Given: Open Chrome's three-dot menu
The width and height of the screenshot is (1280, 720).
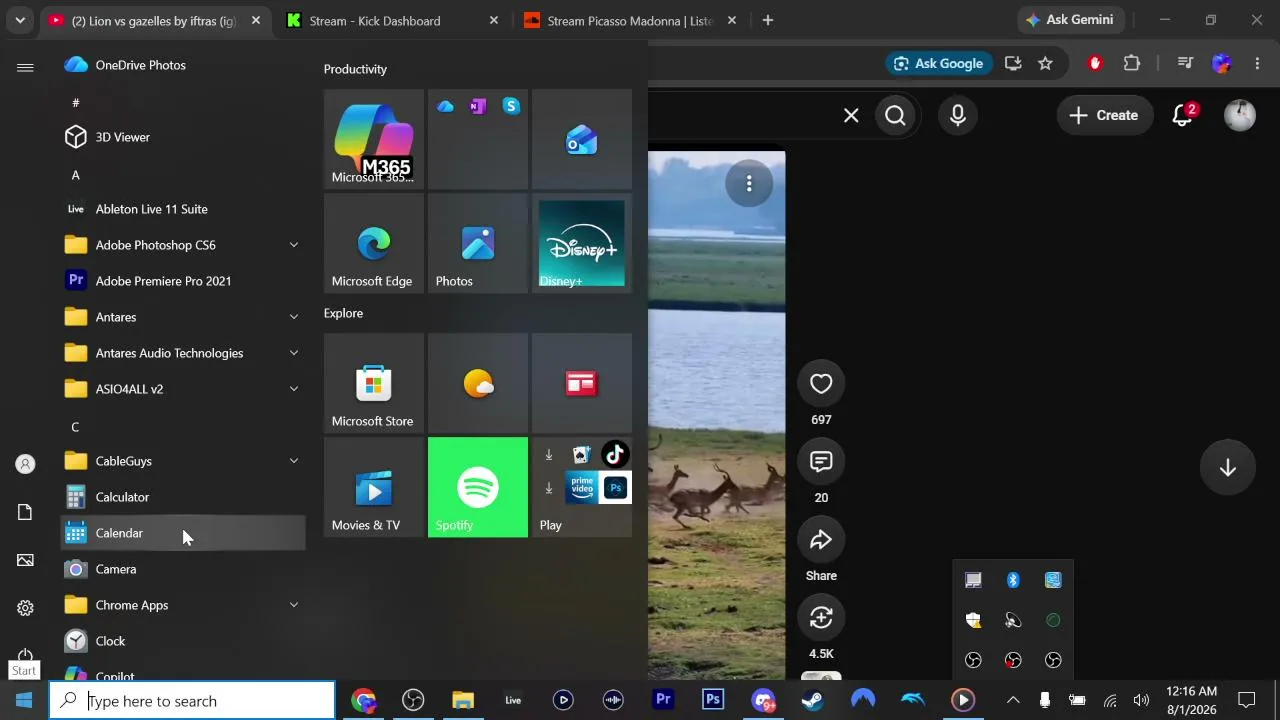Looking at the screenshot, I should pyautogui.click(x=1257, y=63).
